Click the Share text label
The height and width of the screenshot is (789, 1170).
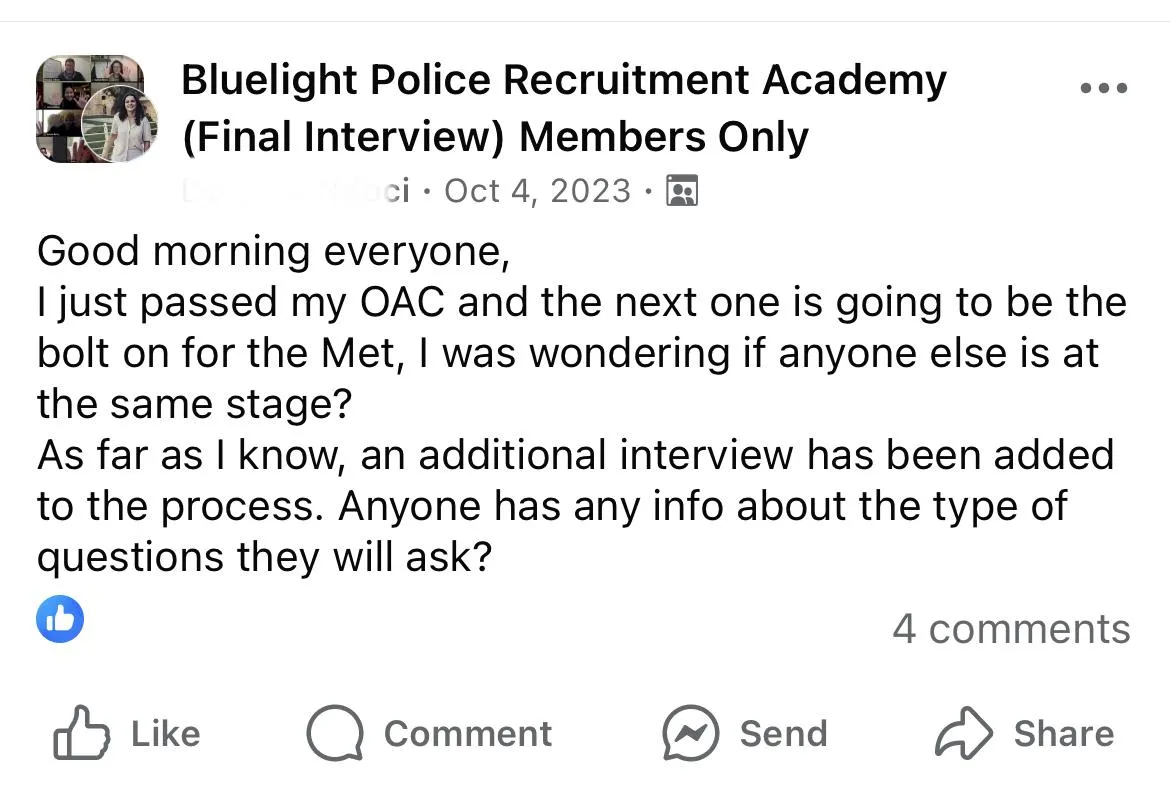click(x=1063, y=734)
